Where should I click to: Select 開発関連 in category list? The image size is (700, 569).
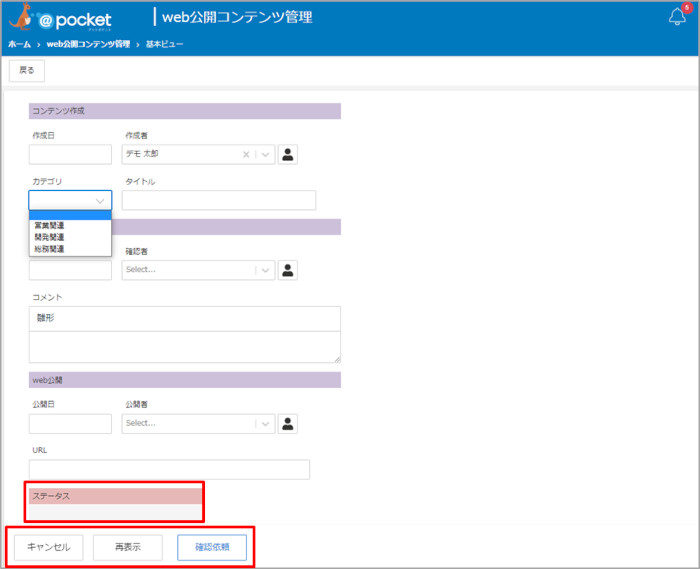[x=49, y=237]
